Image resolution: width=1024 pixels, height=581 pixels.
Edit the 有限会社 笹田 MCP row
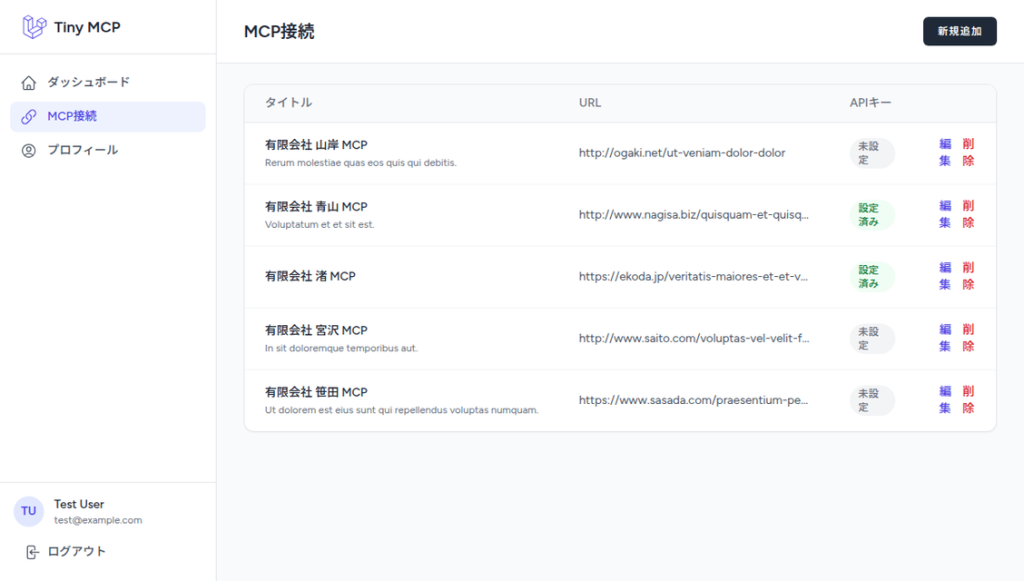[x=945, y=400]
